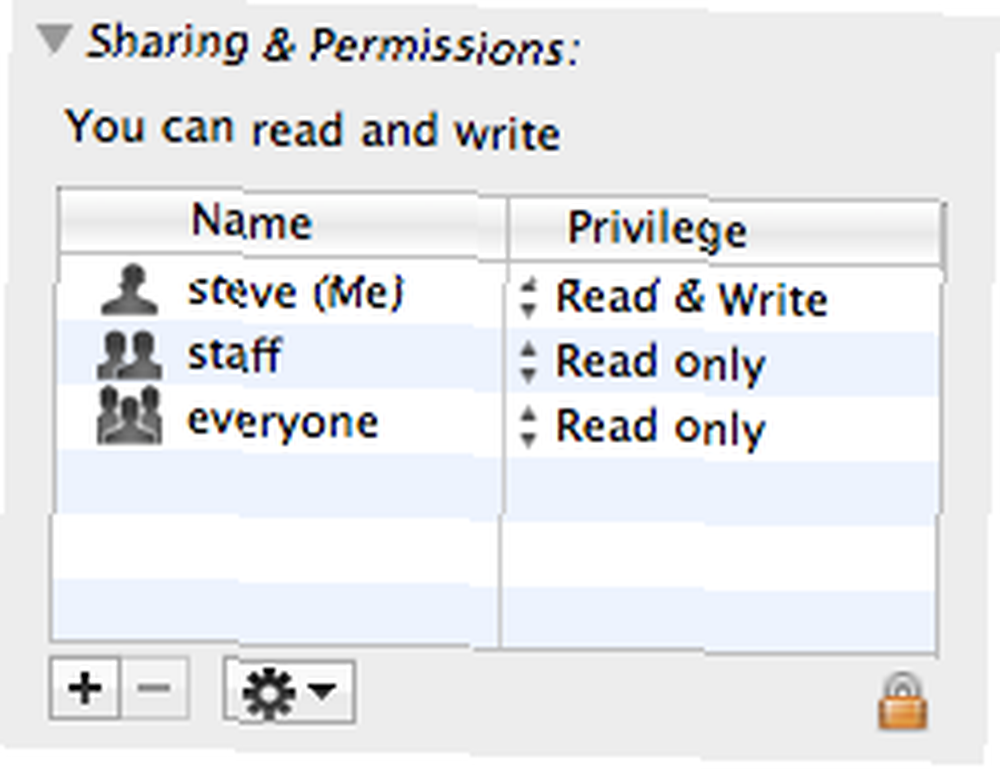
Task: Click the plus button to add user
Action: (85, 689)
